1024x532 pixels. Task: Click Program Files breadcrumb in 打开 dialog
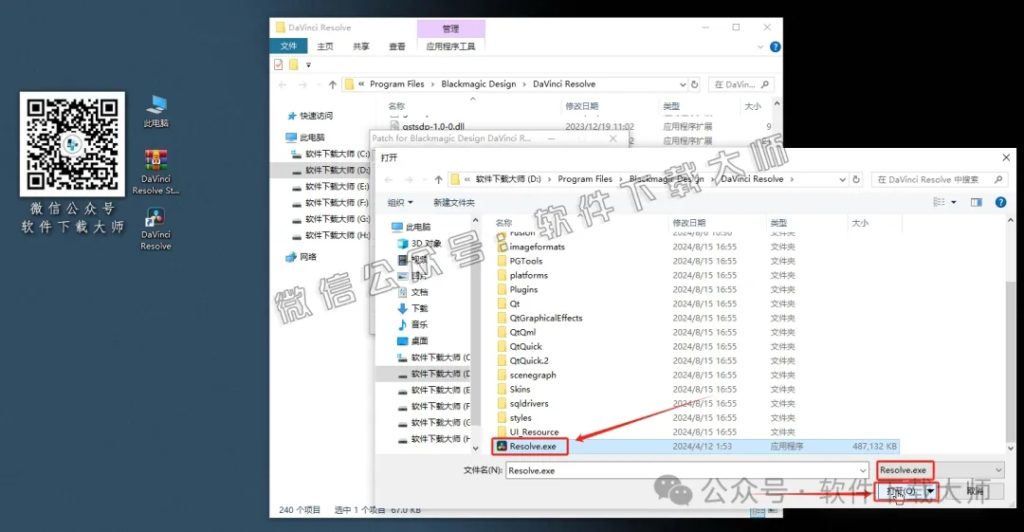pyautogui.click(x=584, y=180)
